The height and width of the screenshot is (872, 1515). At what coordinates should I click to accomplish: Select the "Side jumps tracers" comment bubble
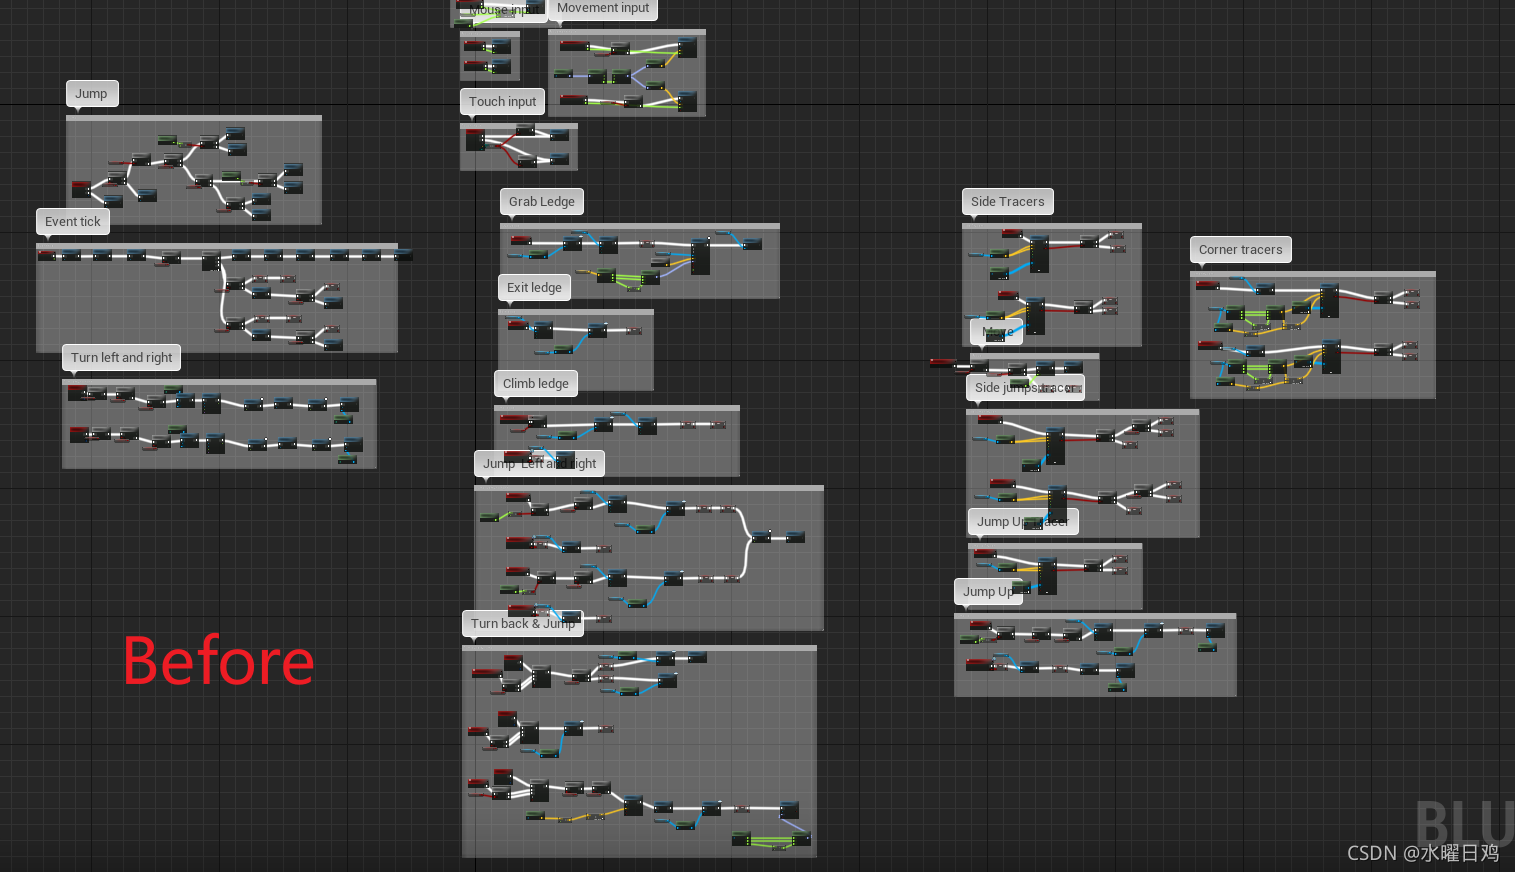pos(1025,388)
